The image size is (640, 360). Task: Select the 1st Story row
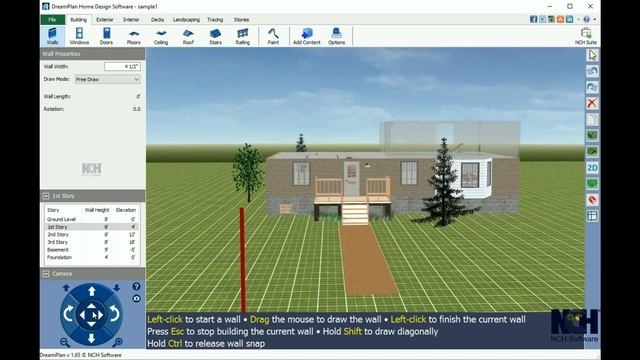pos(91,227)
